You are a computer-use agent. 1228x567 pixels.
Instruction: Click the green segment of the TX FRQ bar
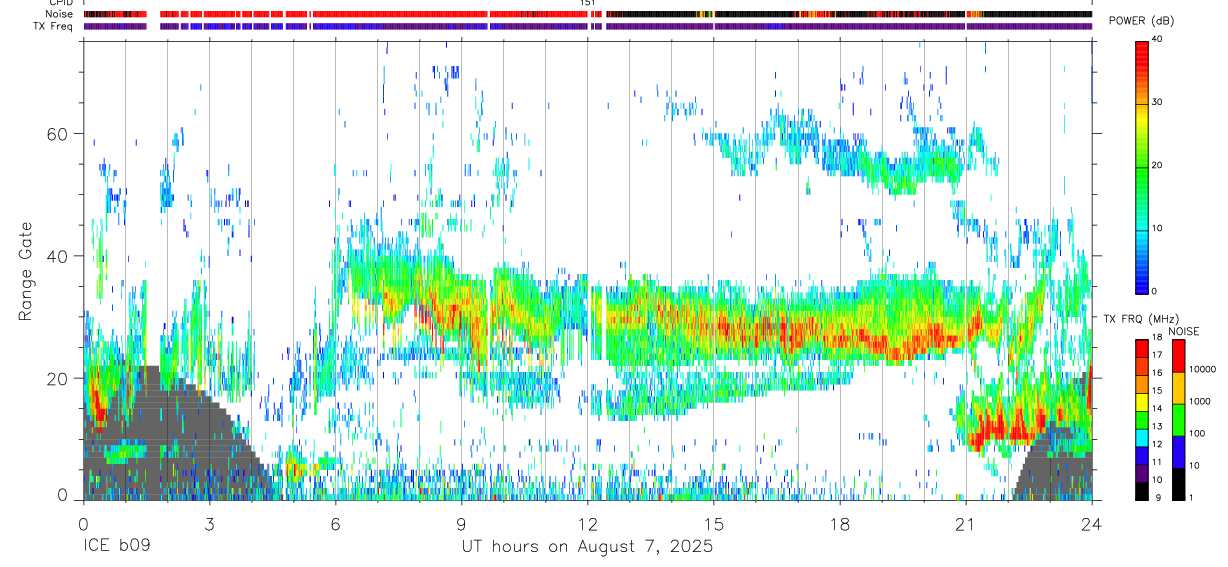coord(1142,420)
